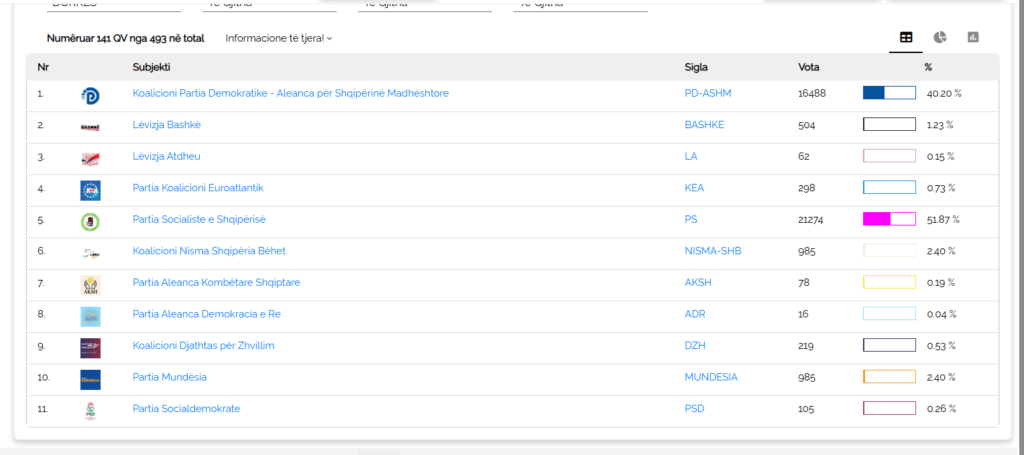Click the Koalicioni Djathtas për Zhvillim logo
Screen dimensions: 1024x455
click(x=90, y=347)
